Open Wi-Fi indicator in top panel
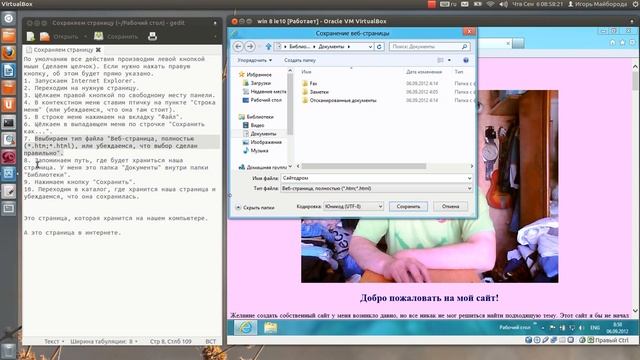640x360 pixels. [490, 4]
